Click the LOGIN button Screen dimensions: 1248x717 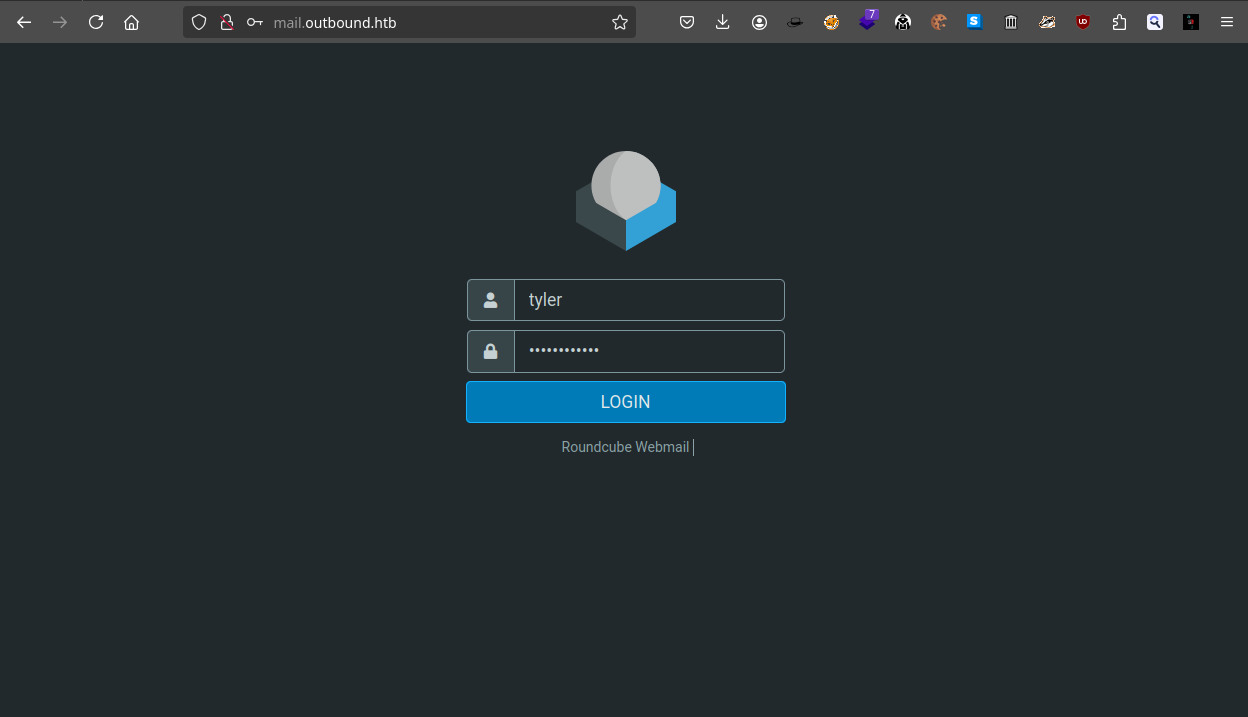click(626, 402)
